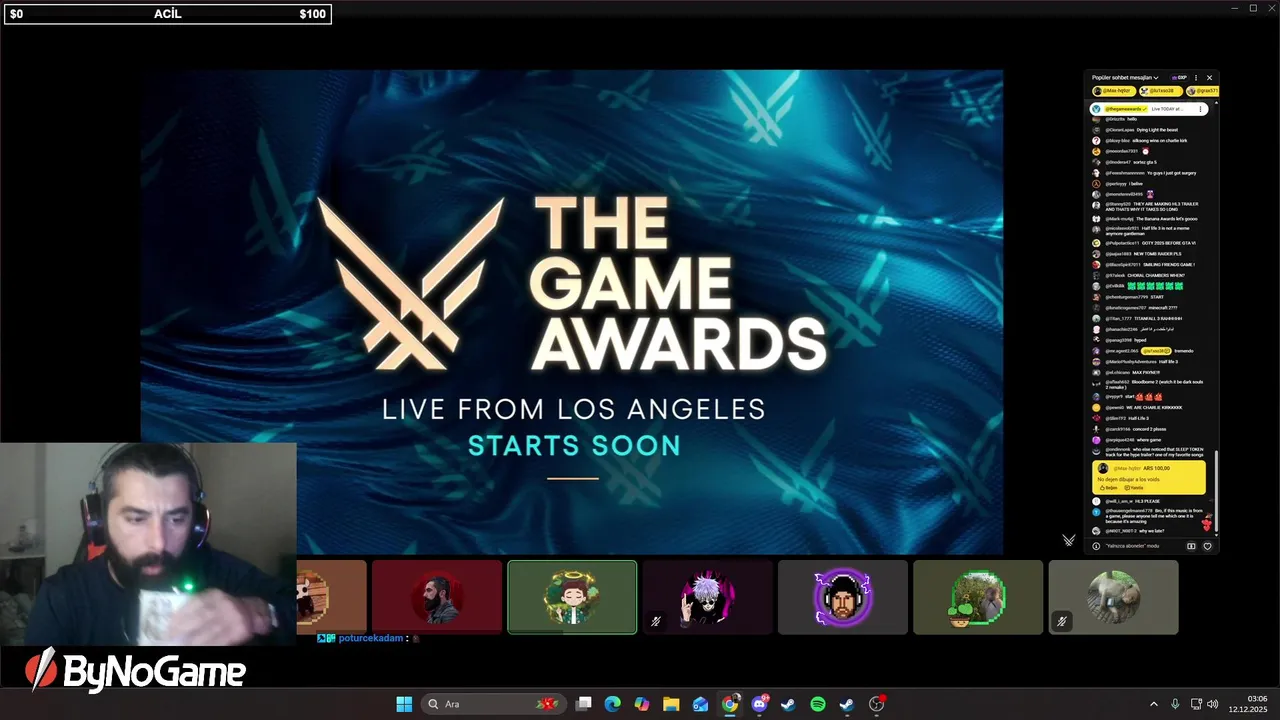Click the ACİL donation goal bar
Image resolution: width=1280 pixels, height=720 pixels.
click(168, 14)
